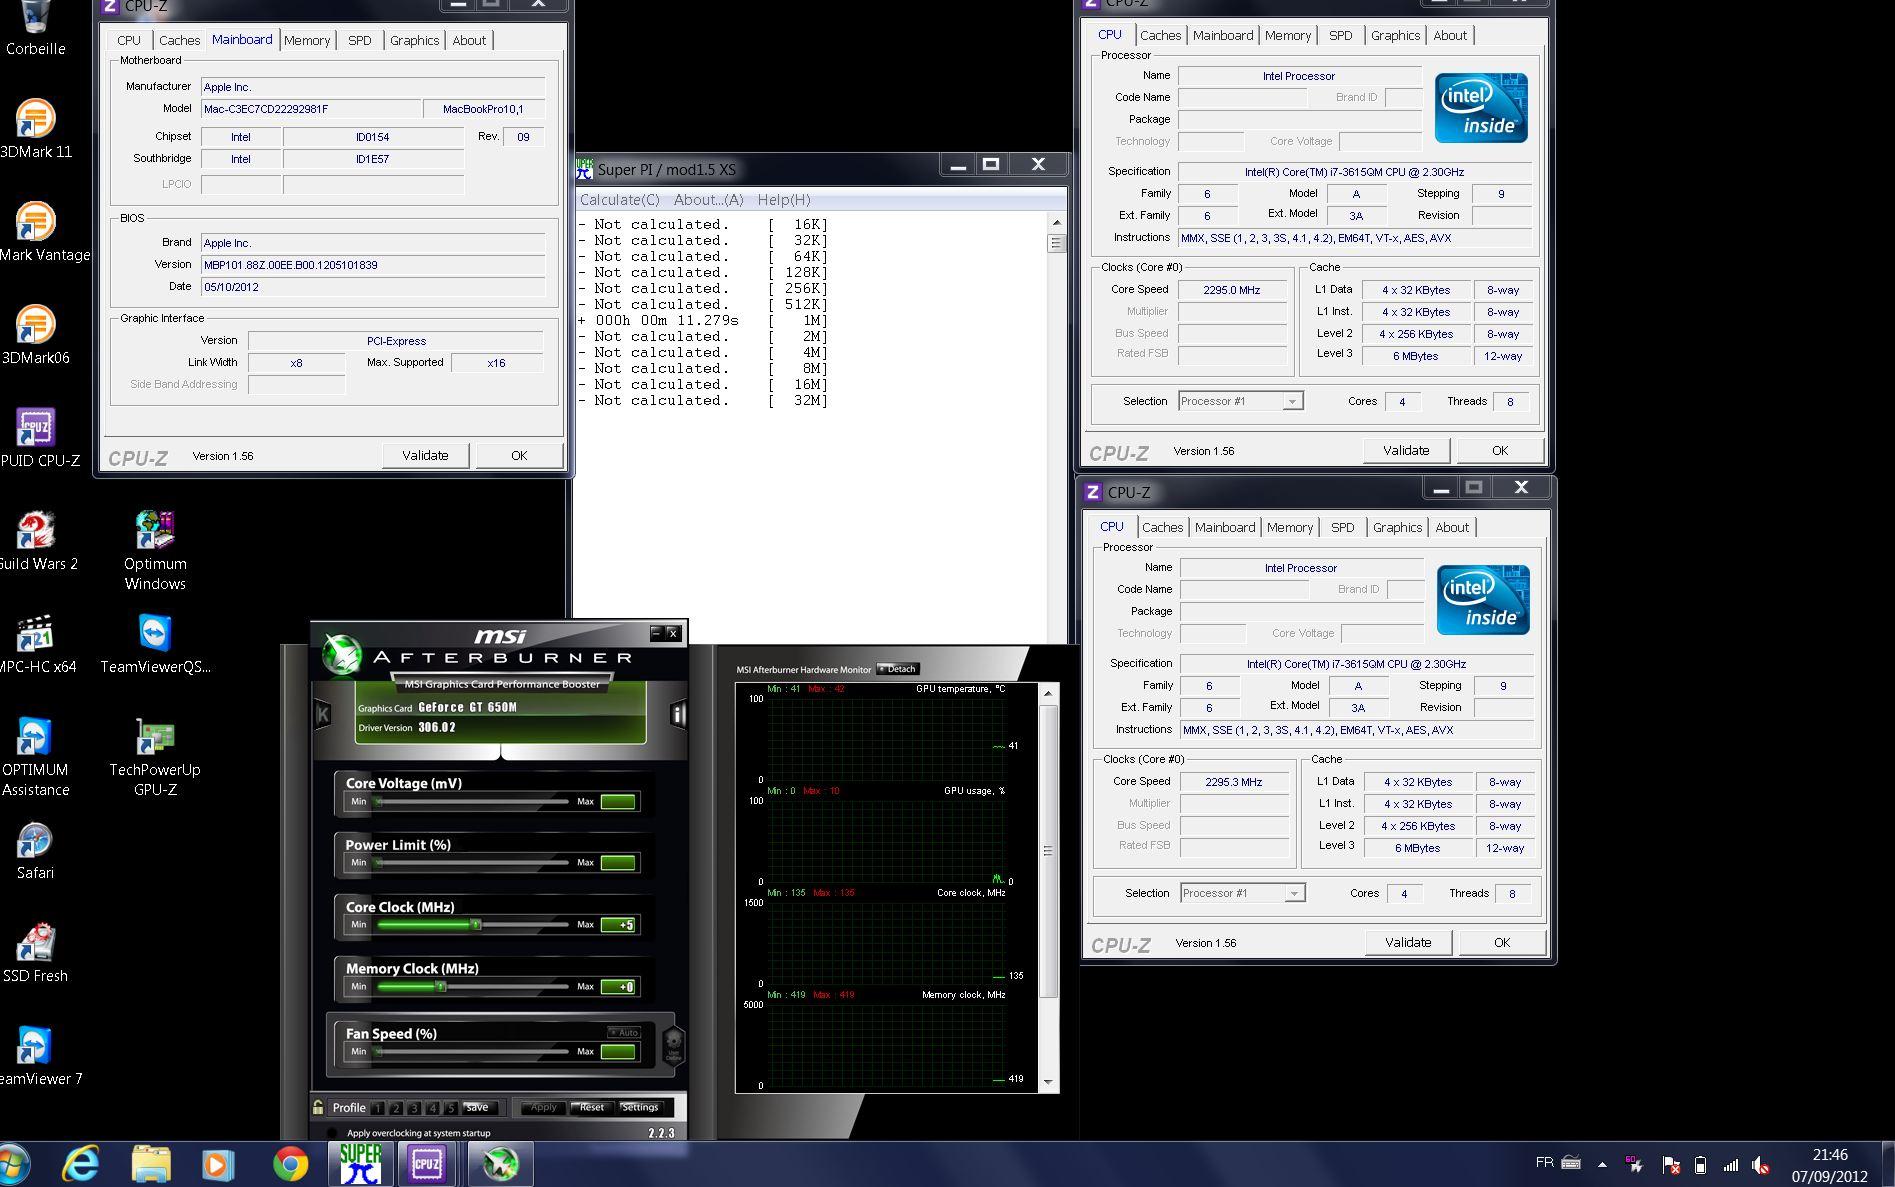Toggle Auto fan speed in Afterburner
Screen dimensions: 1895x1187
pyautogui.click(x=624, y=1032)
